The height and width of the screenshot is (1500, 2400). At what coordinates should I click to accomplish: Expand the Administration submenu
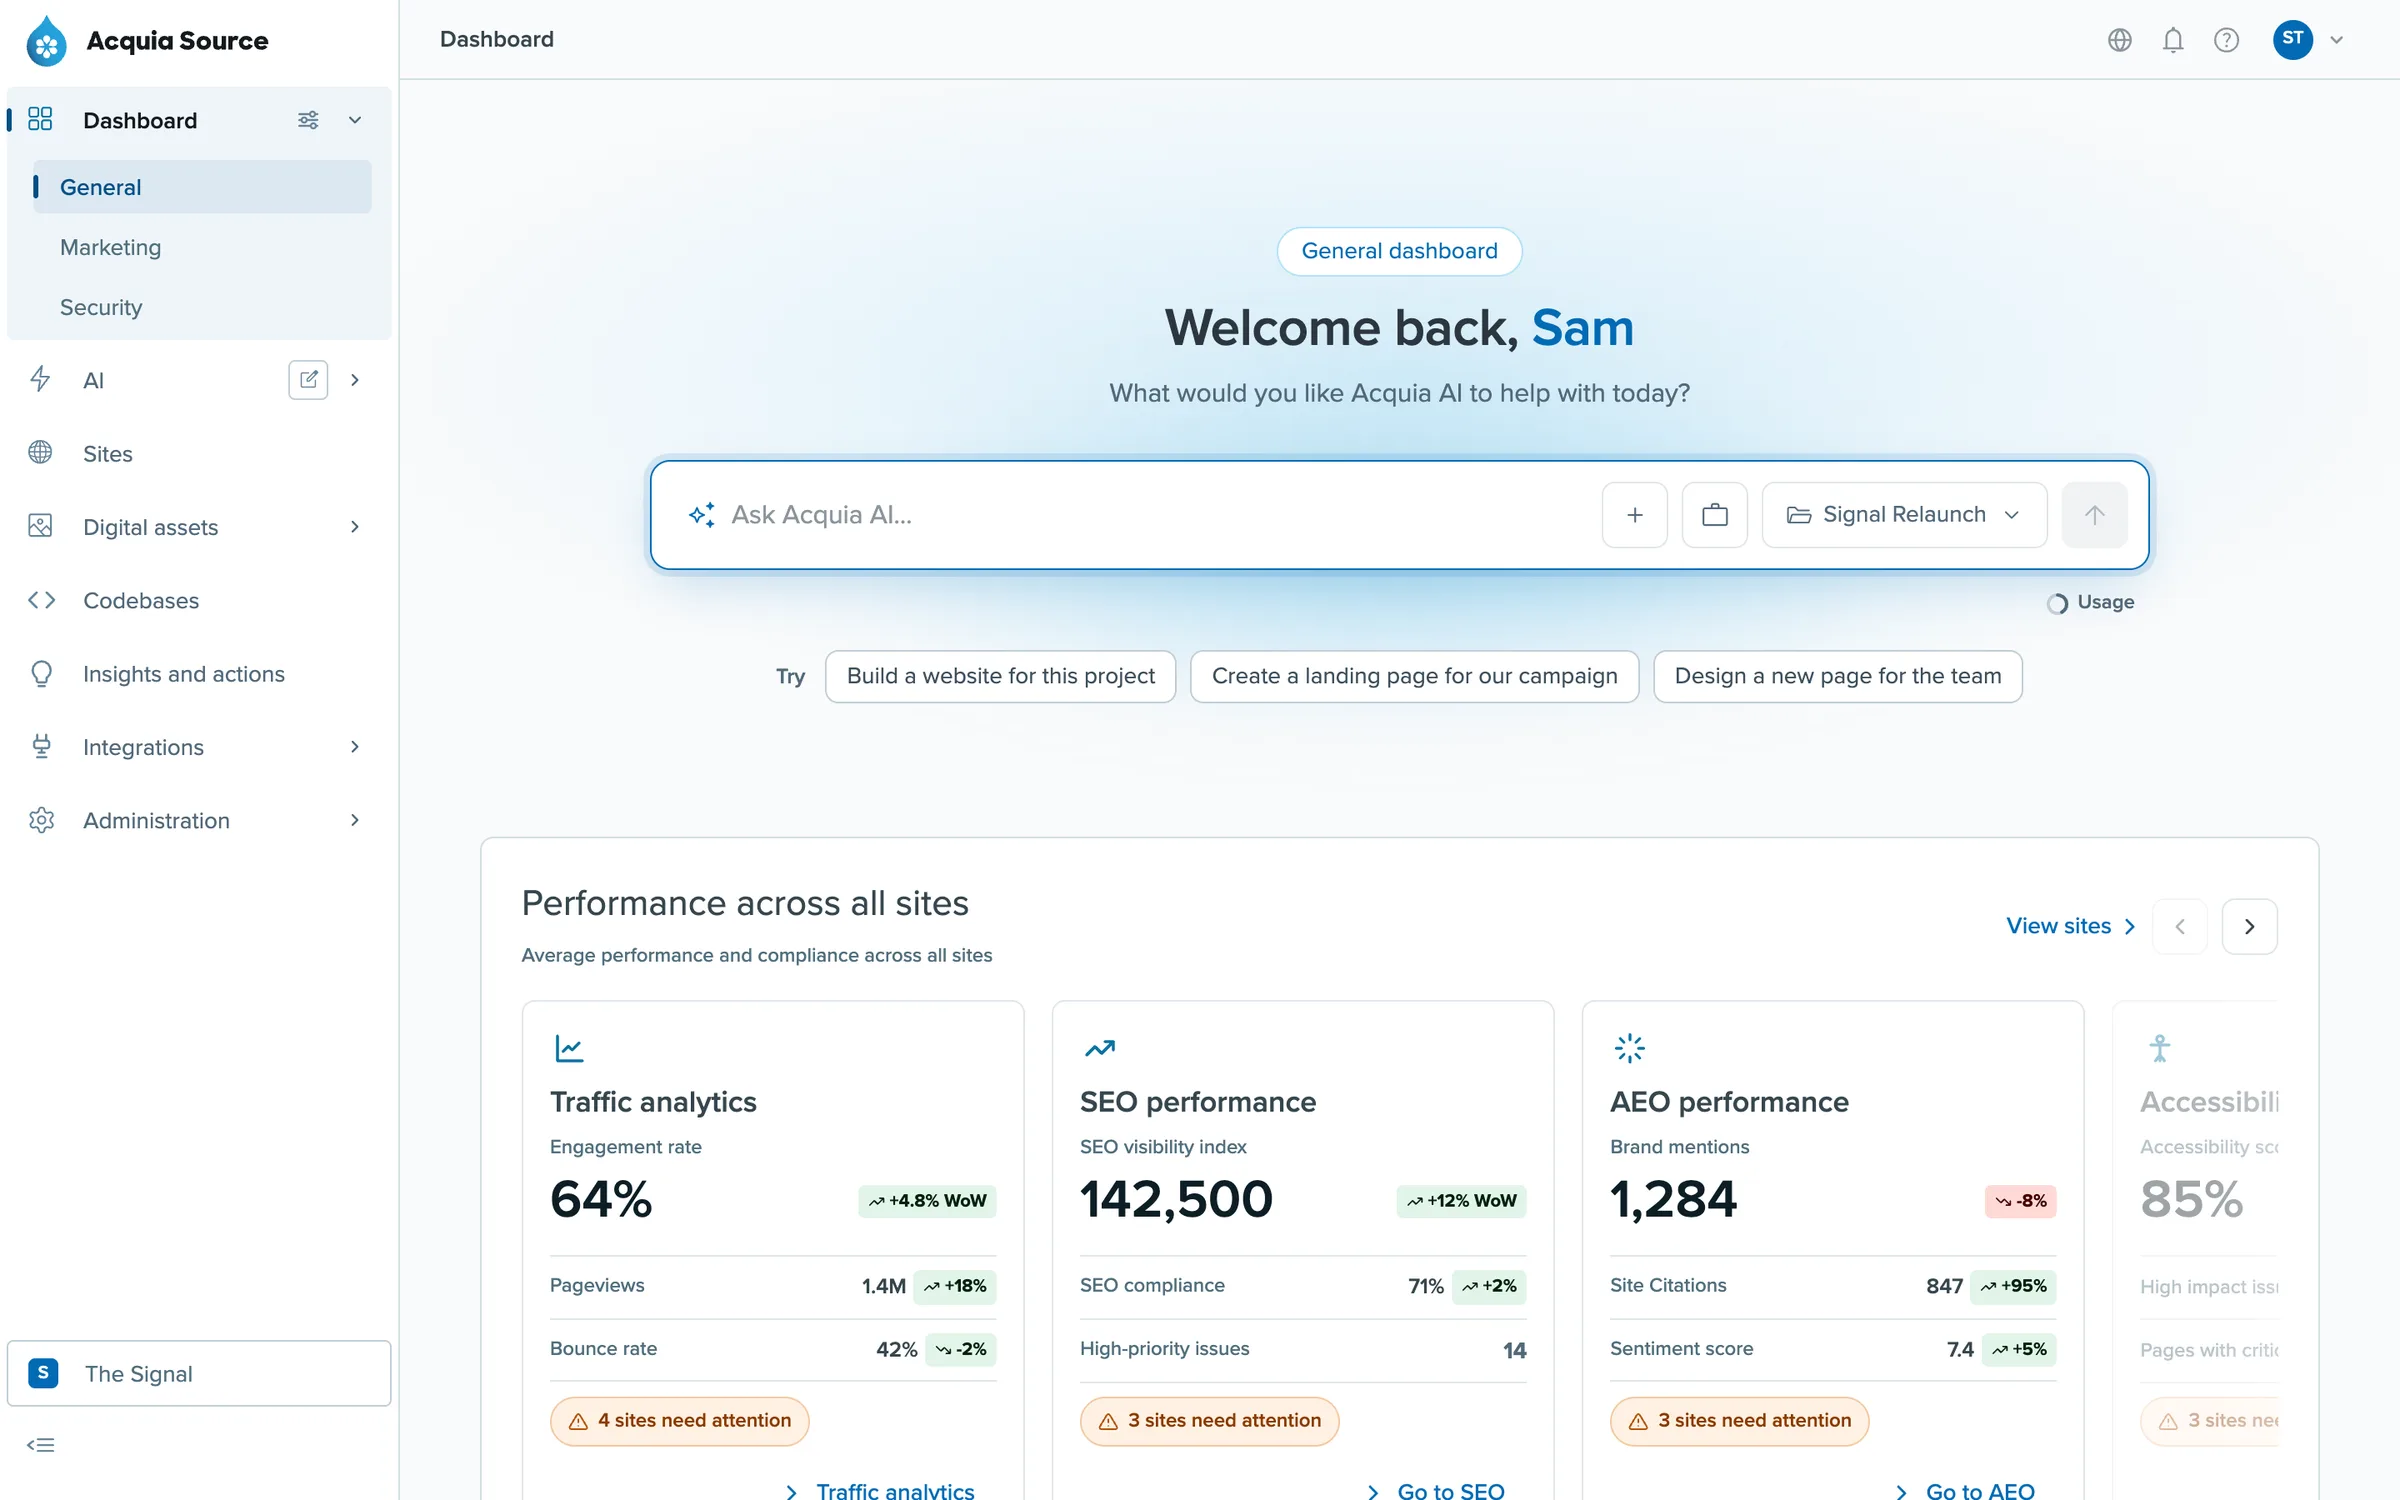[x=355, y=820]
